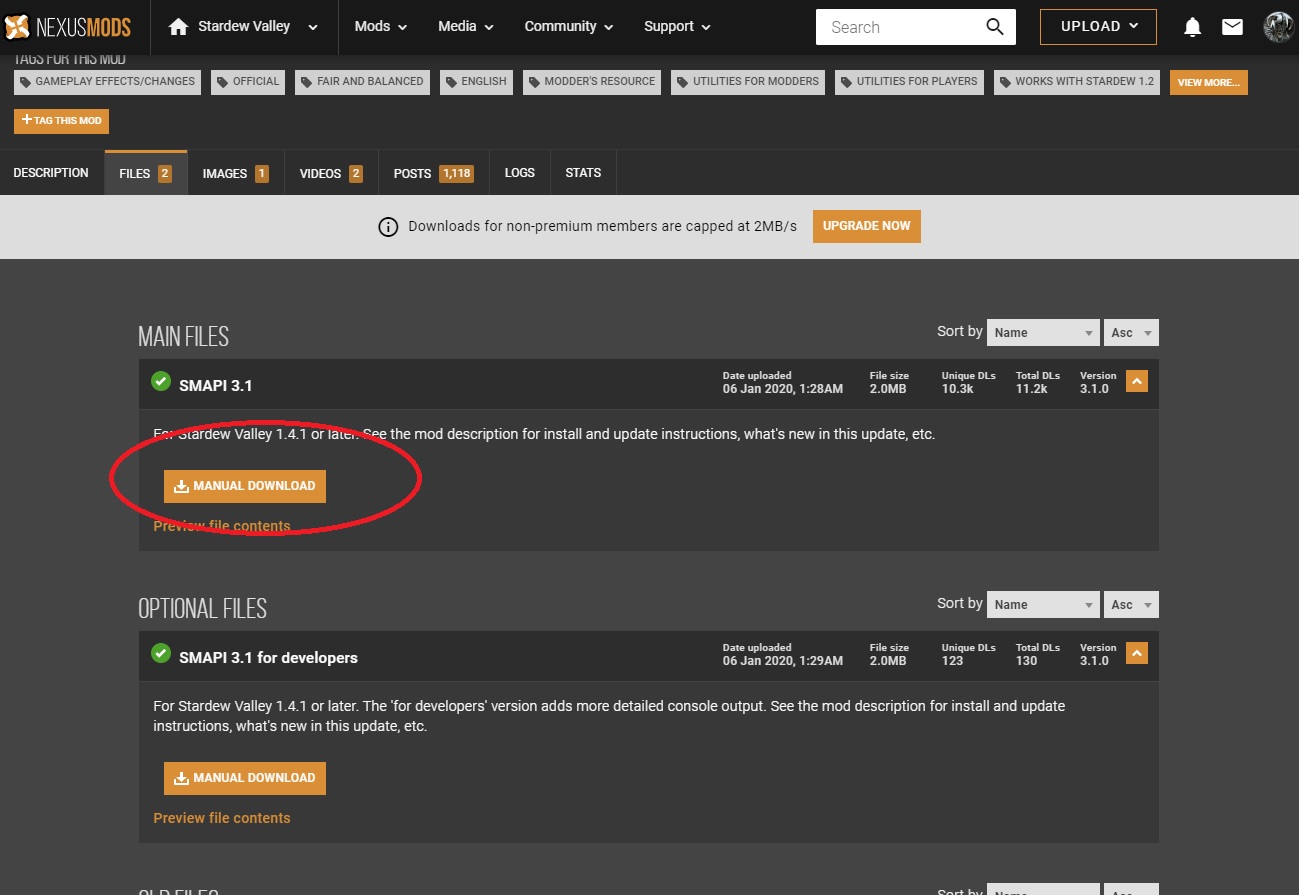This screenshot has height=895, width=1299.
Task: Click the Modder's Resource tag
Action: 592,82
